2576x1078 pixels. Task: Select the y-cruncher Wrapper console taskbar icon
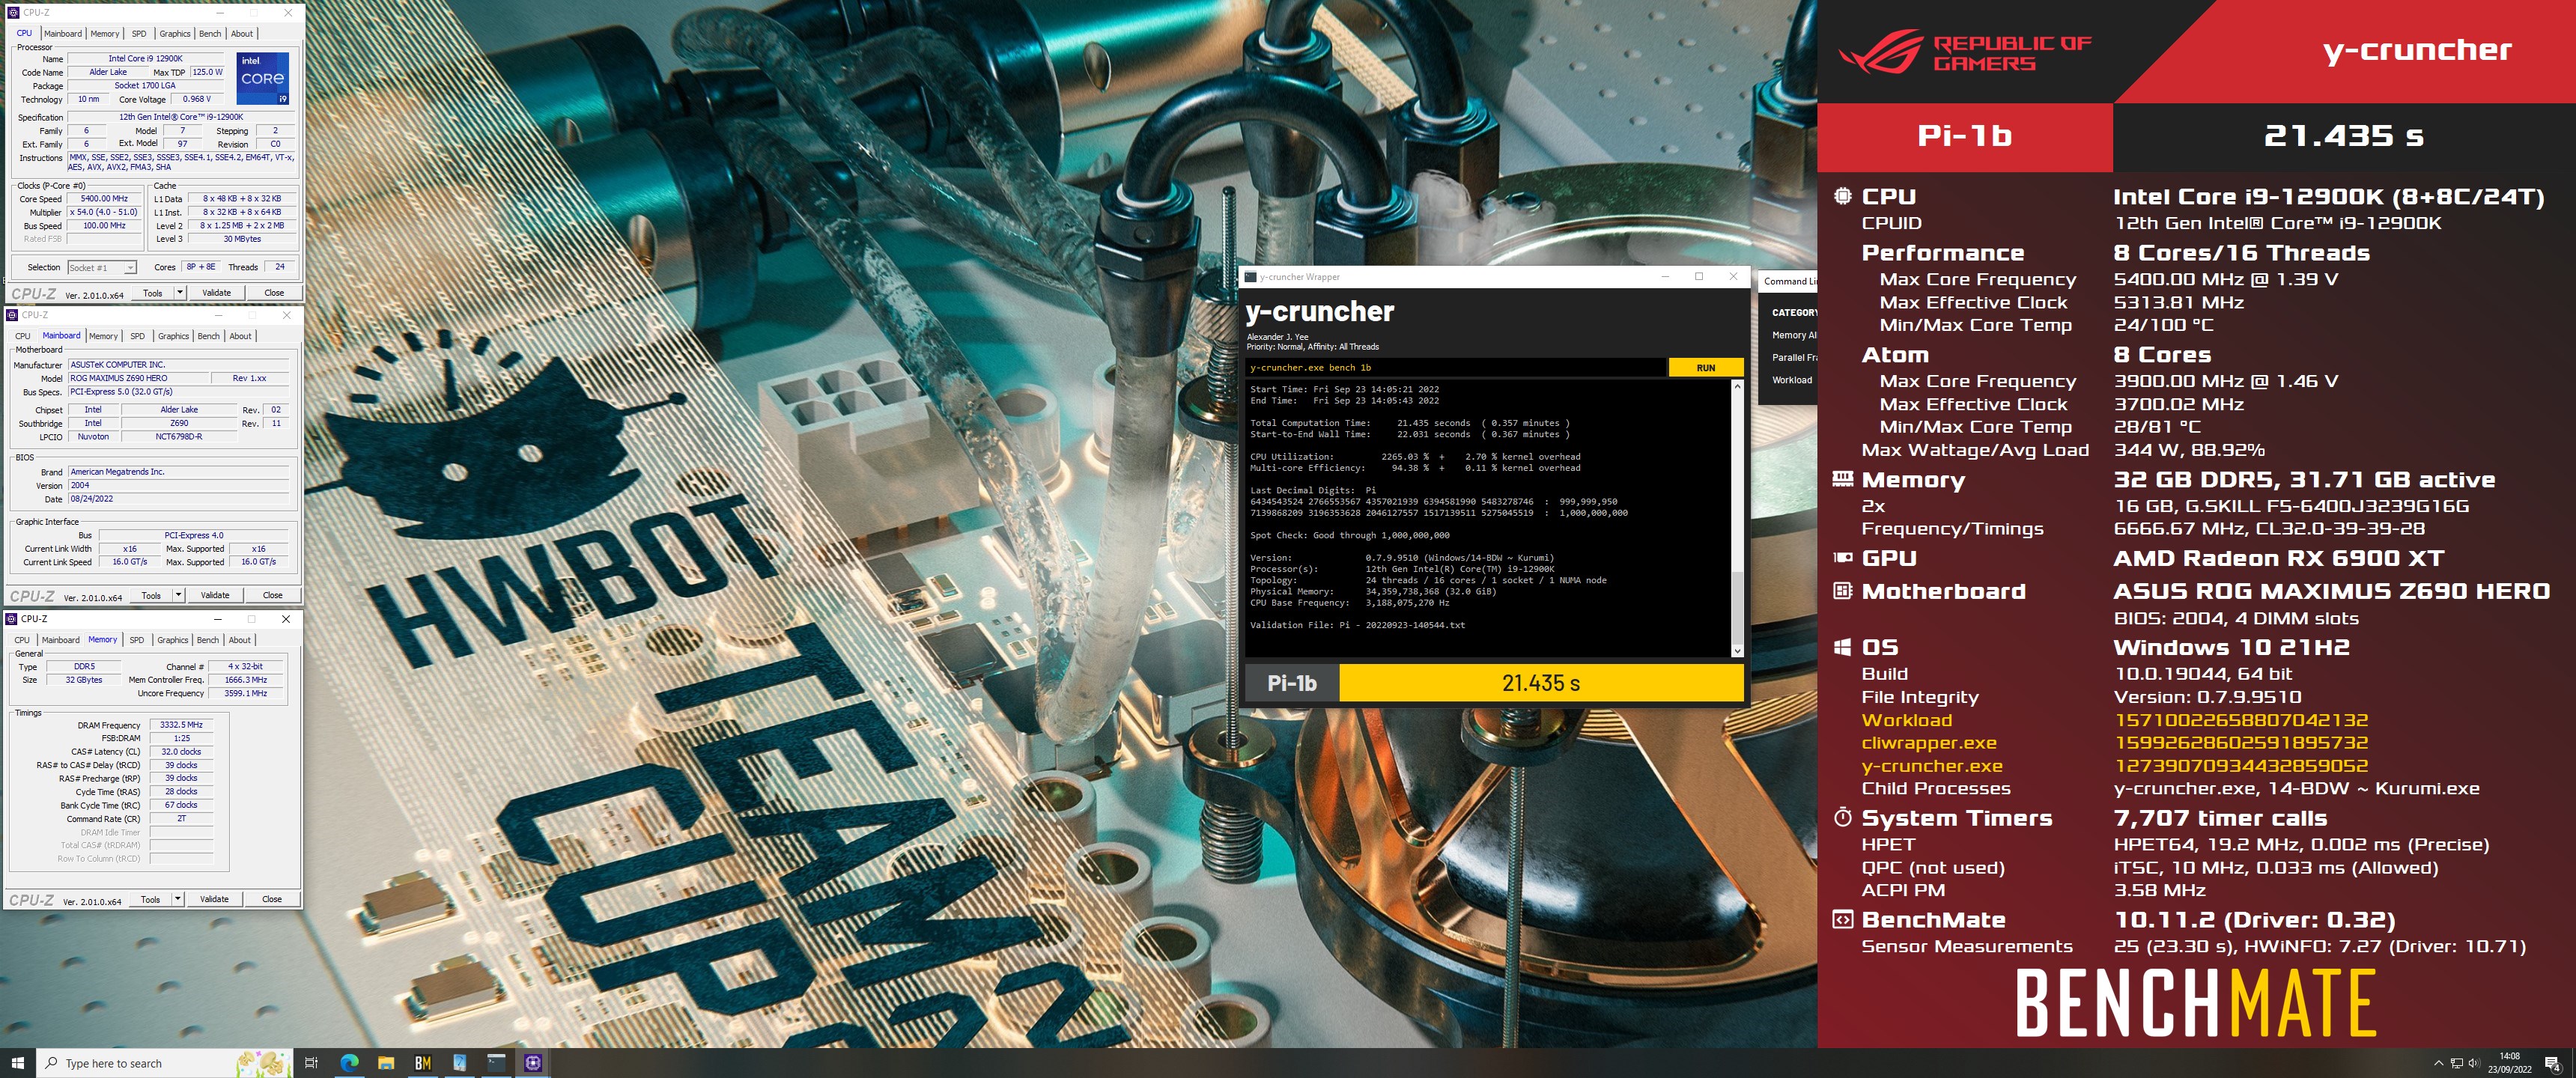pos(497,1063)
